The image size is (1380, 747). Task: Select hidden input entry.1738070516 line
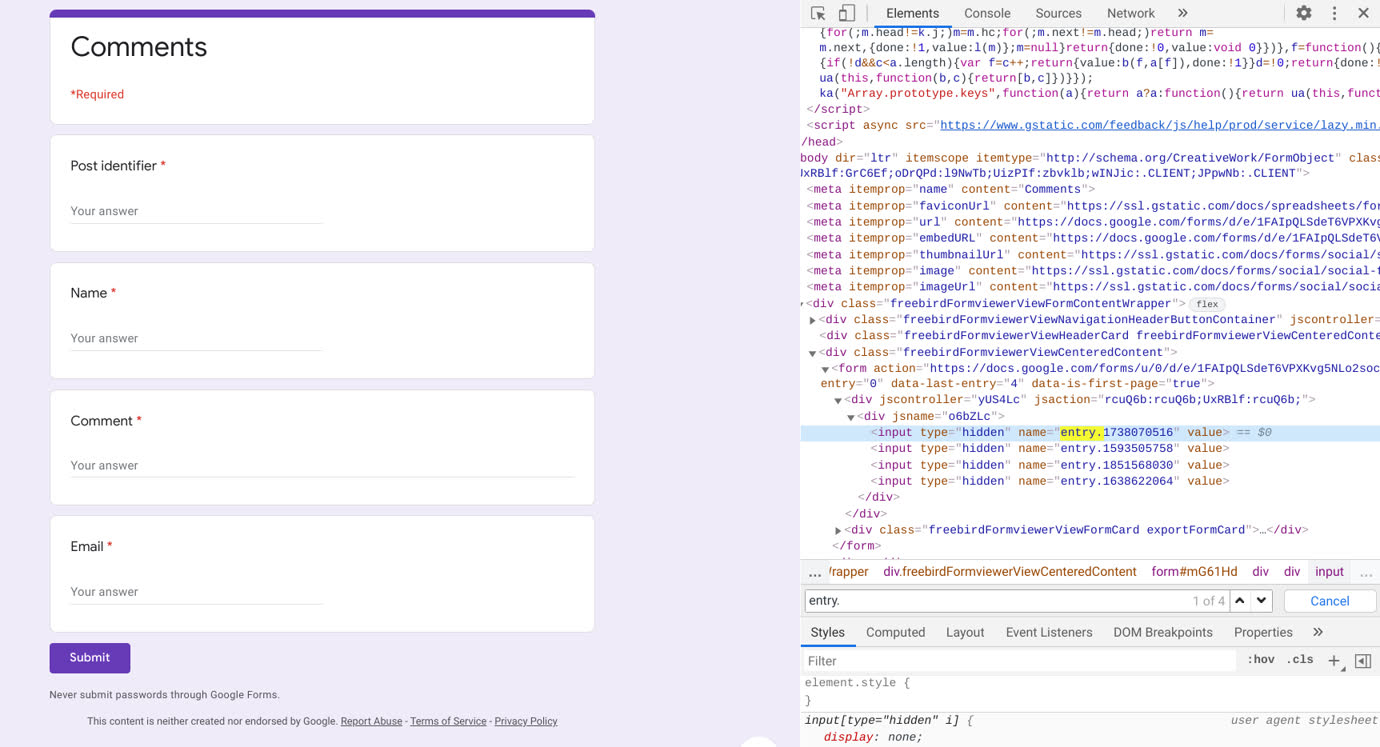1090,433
